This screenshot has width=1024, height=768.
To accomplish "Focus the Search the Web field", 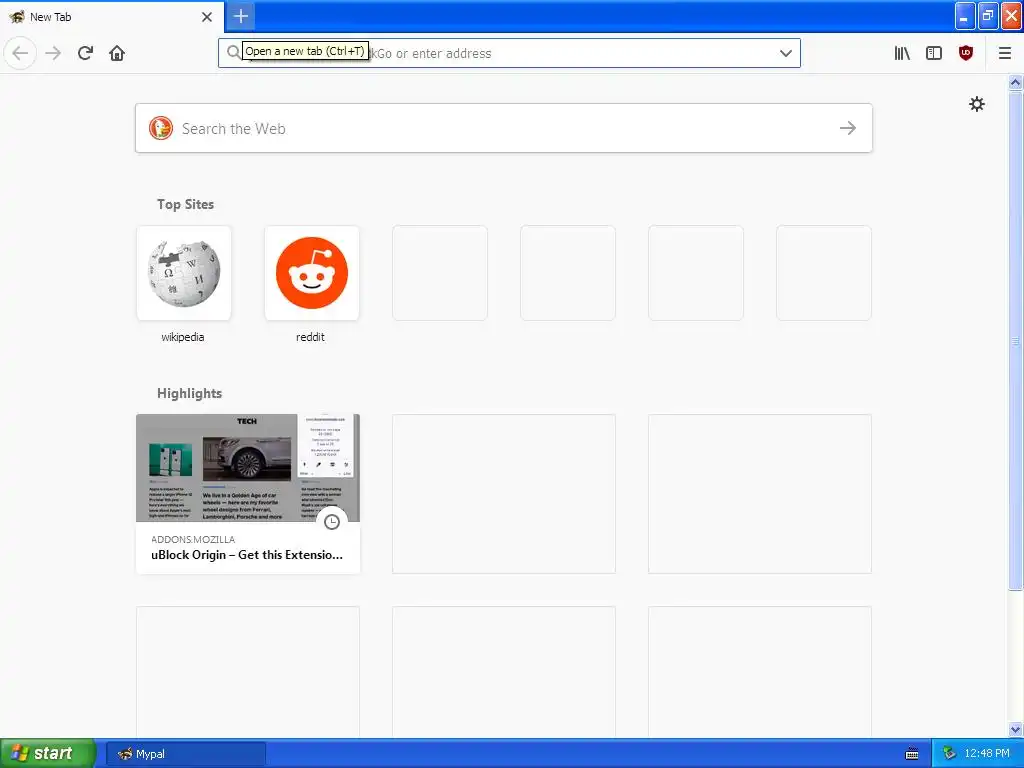I will pyautogui.click(x=504, y=128).
